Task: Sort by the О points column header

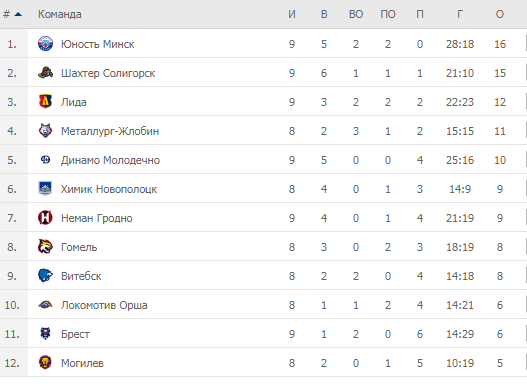Action: point(500,14)
